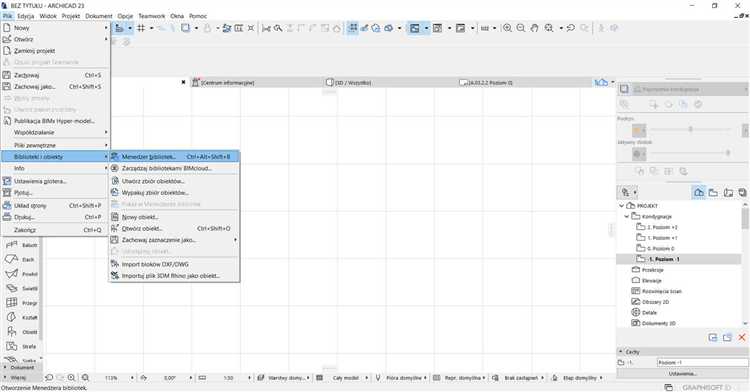Collapse the Kondygnacje tree node
This screenshot has height=392, width=750.
point(627,216)
